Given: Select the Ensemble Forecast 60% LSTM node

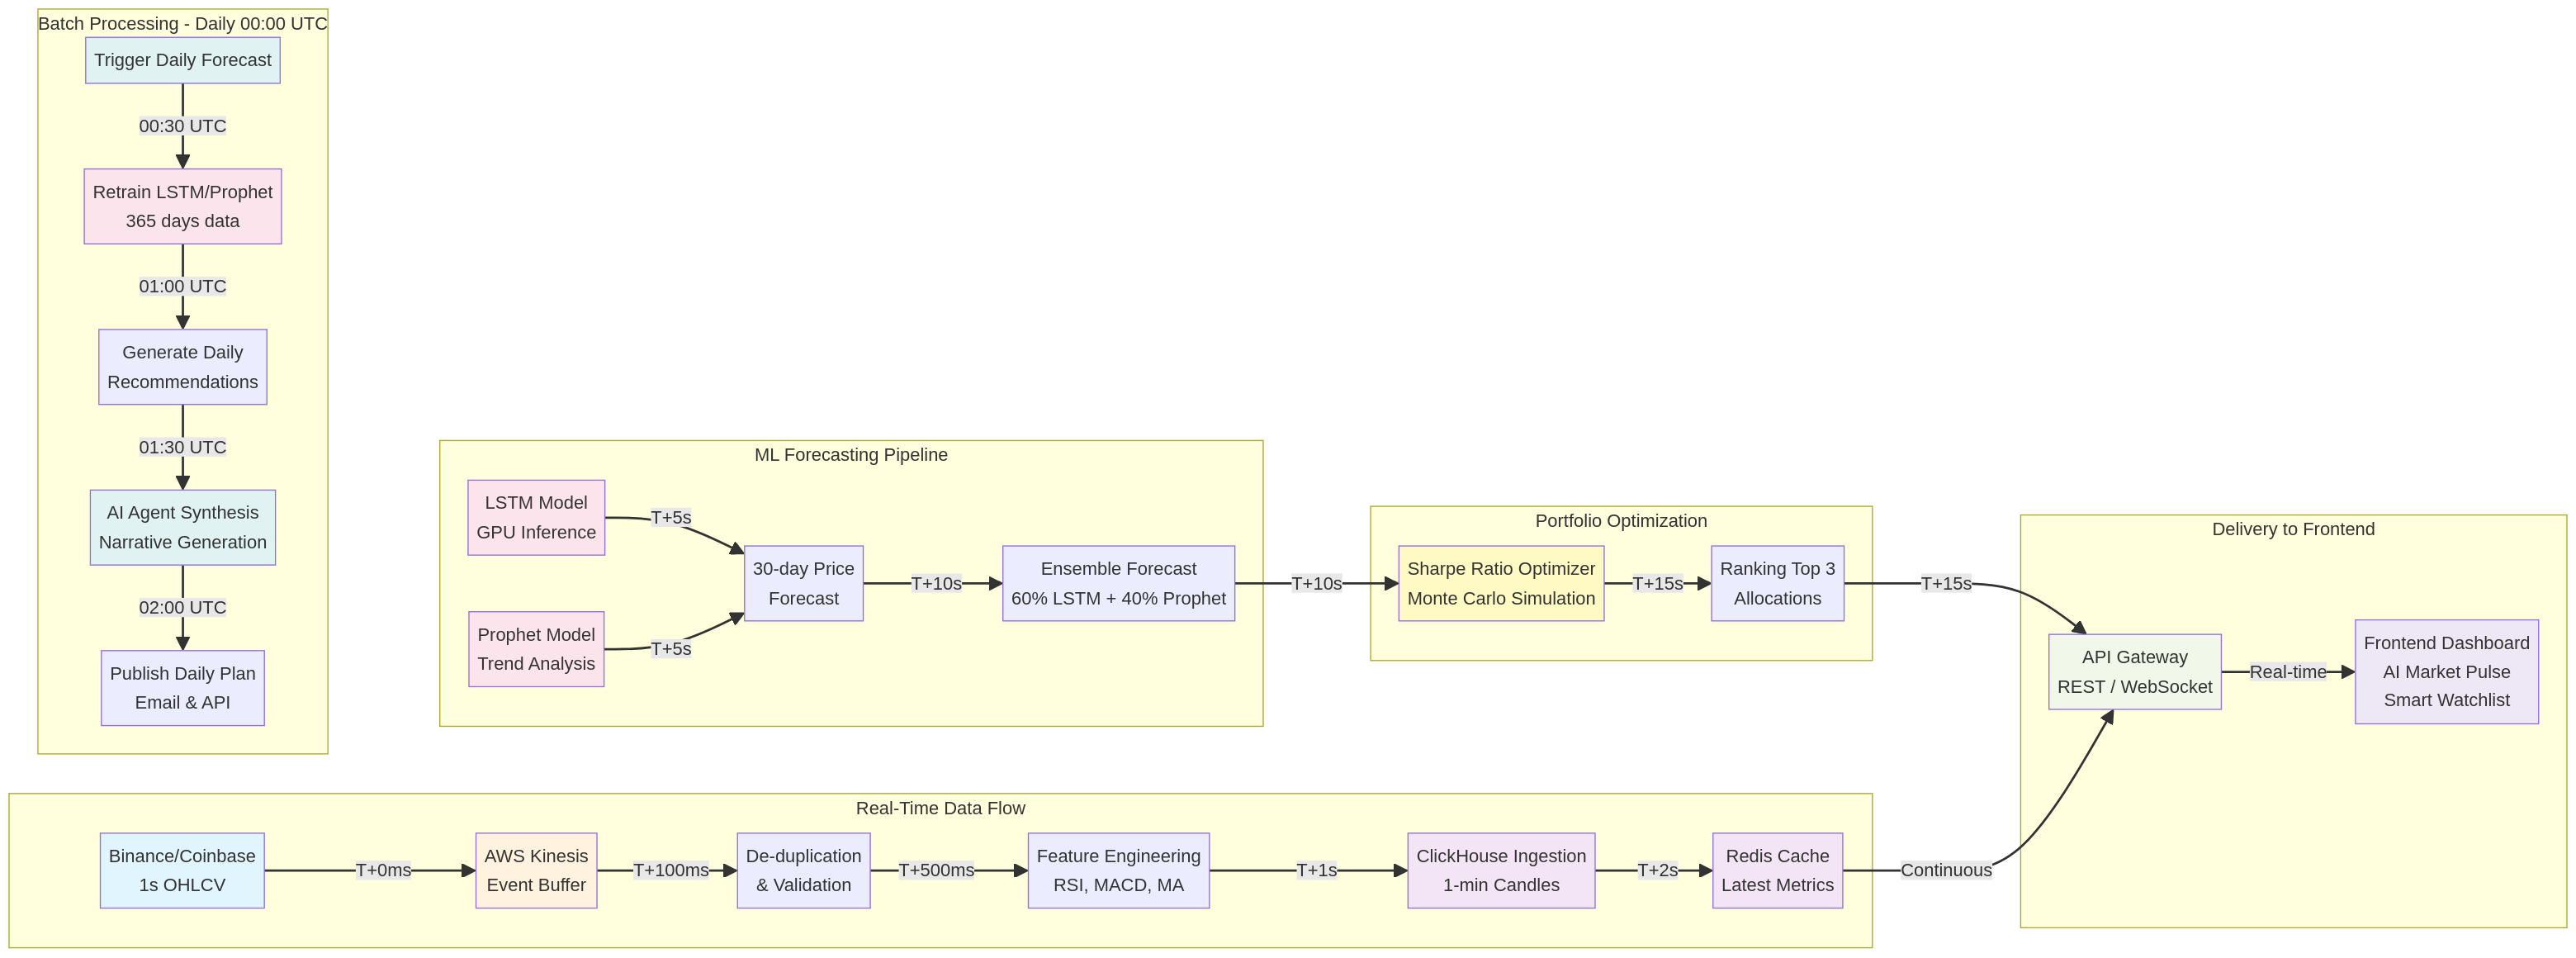Looking at the screenshot, I should (x=1118, y=583).
